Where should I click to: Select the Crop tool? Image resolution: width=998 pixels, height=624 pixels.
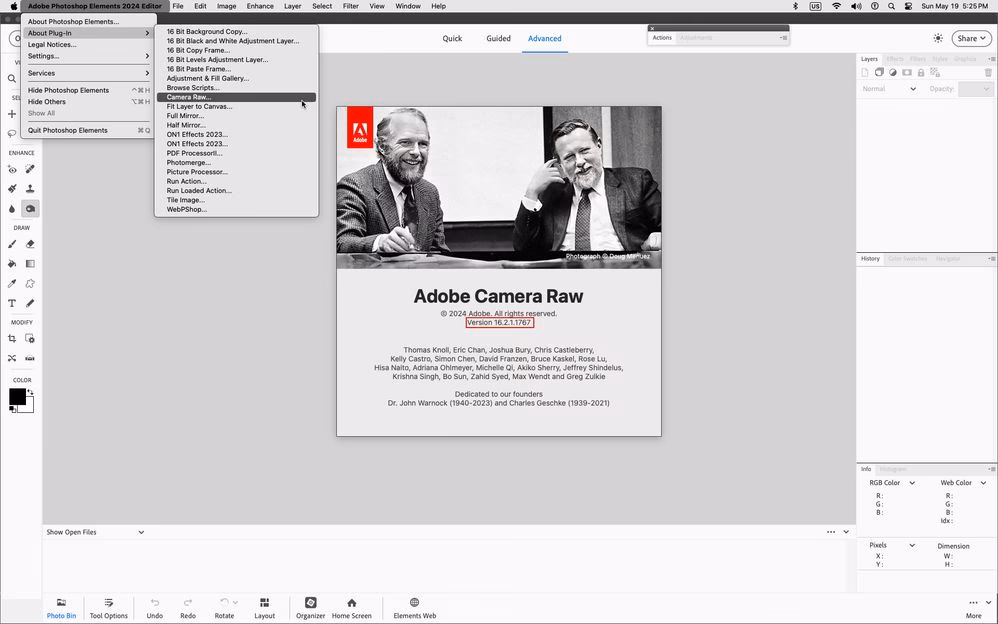[x=12, y=338]
